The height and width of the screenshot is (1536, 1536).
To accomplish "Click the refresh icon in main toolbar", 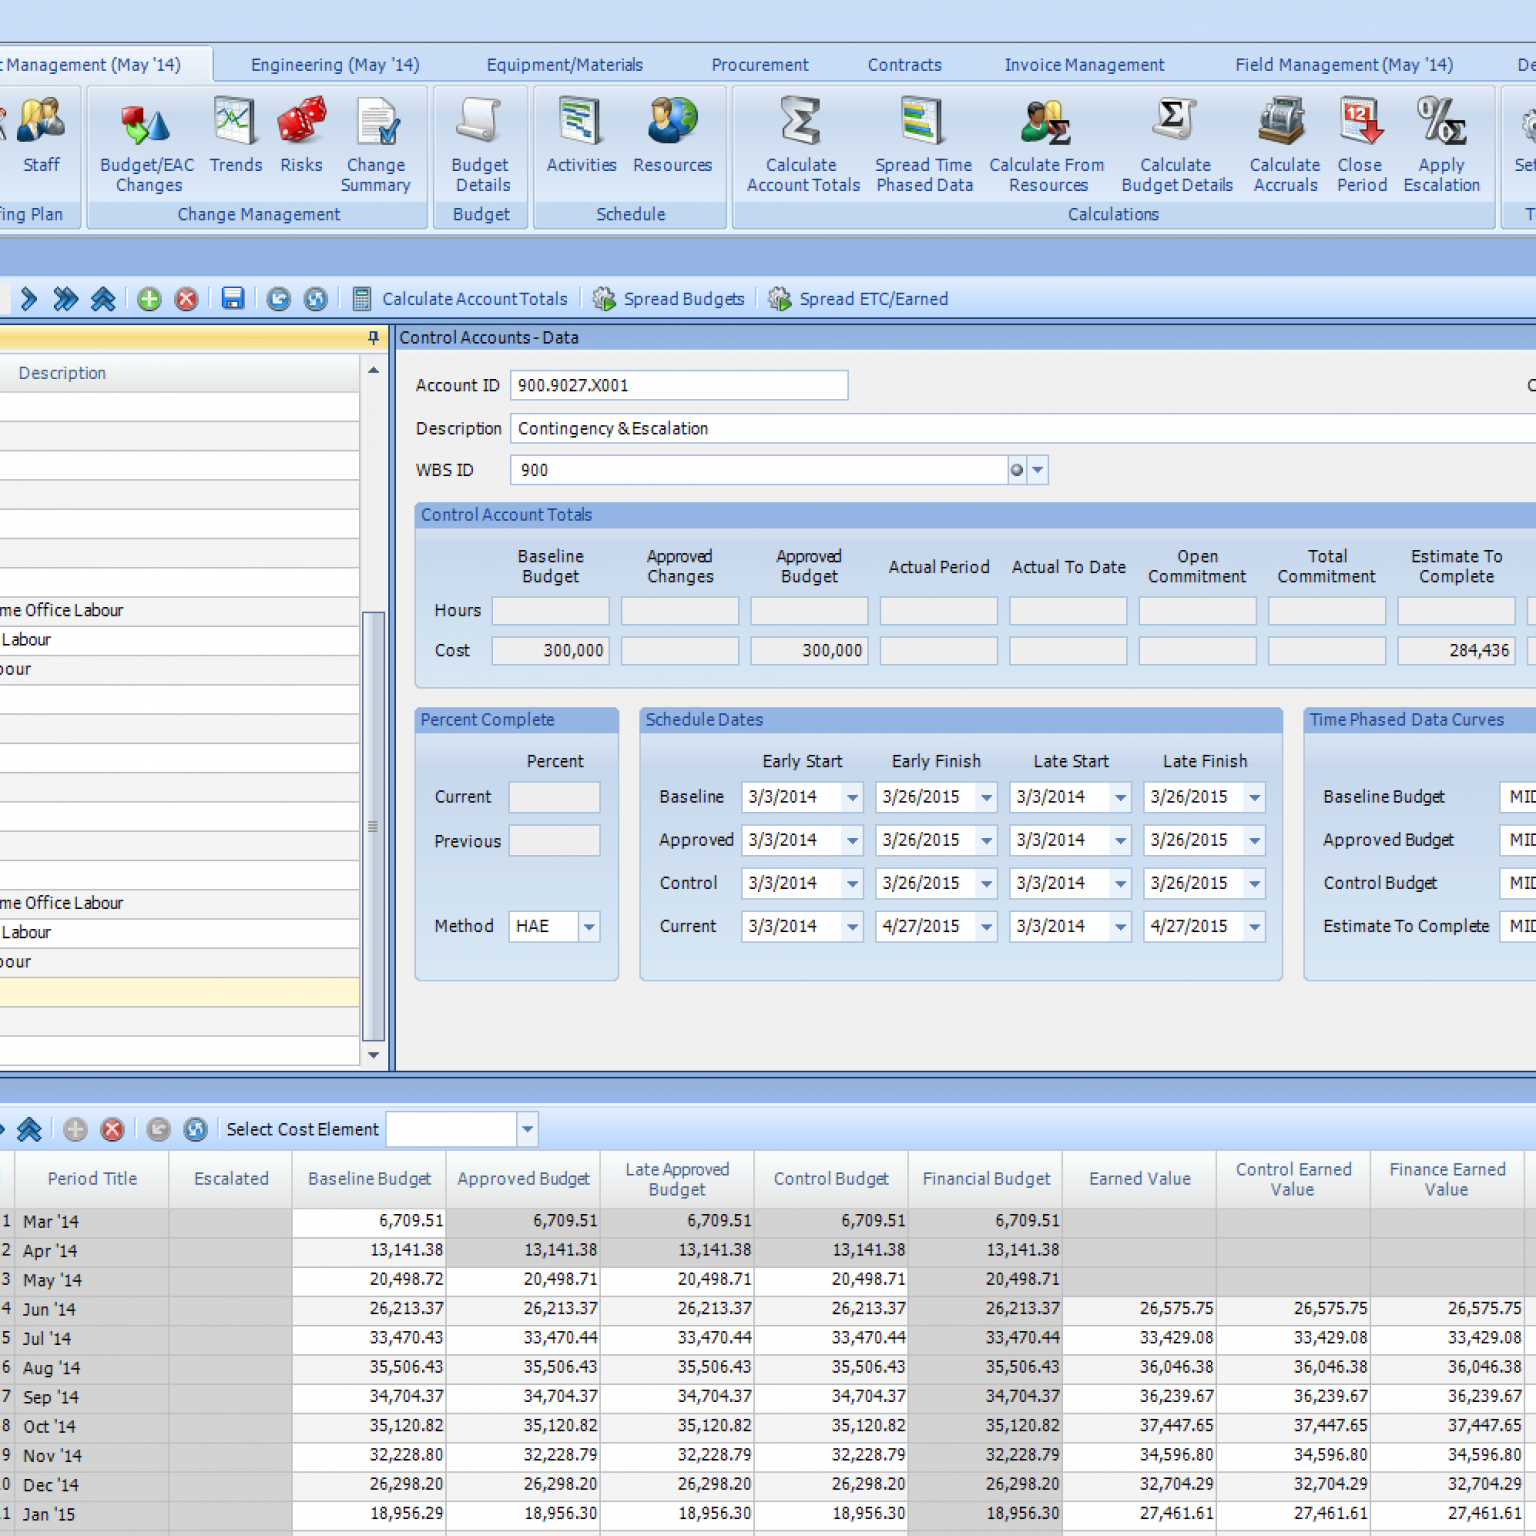I will [x=315, y=299].
